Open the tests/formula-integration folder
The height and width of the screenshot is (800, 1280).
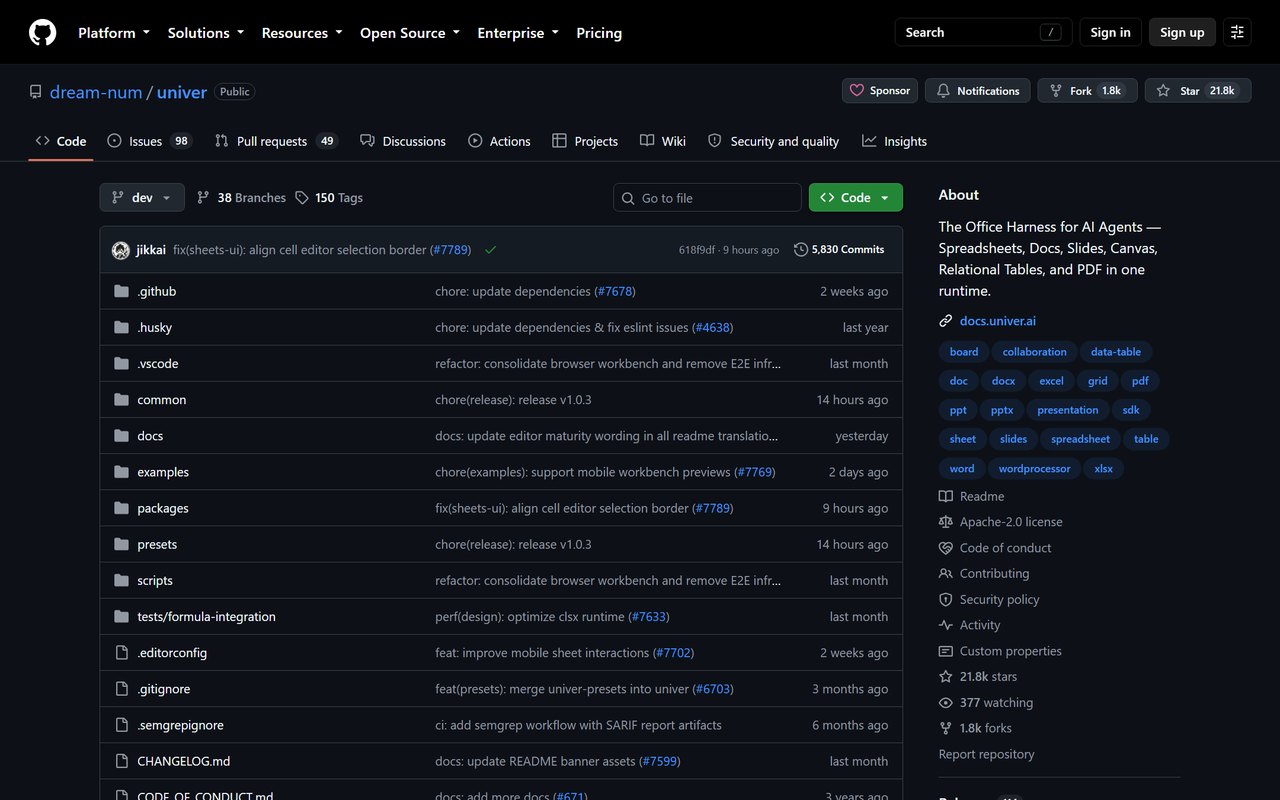pyautogui.click(x=206, y=617)
